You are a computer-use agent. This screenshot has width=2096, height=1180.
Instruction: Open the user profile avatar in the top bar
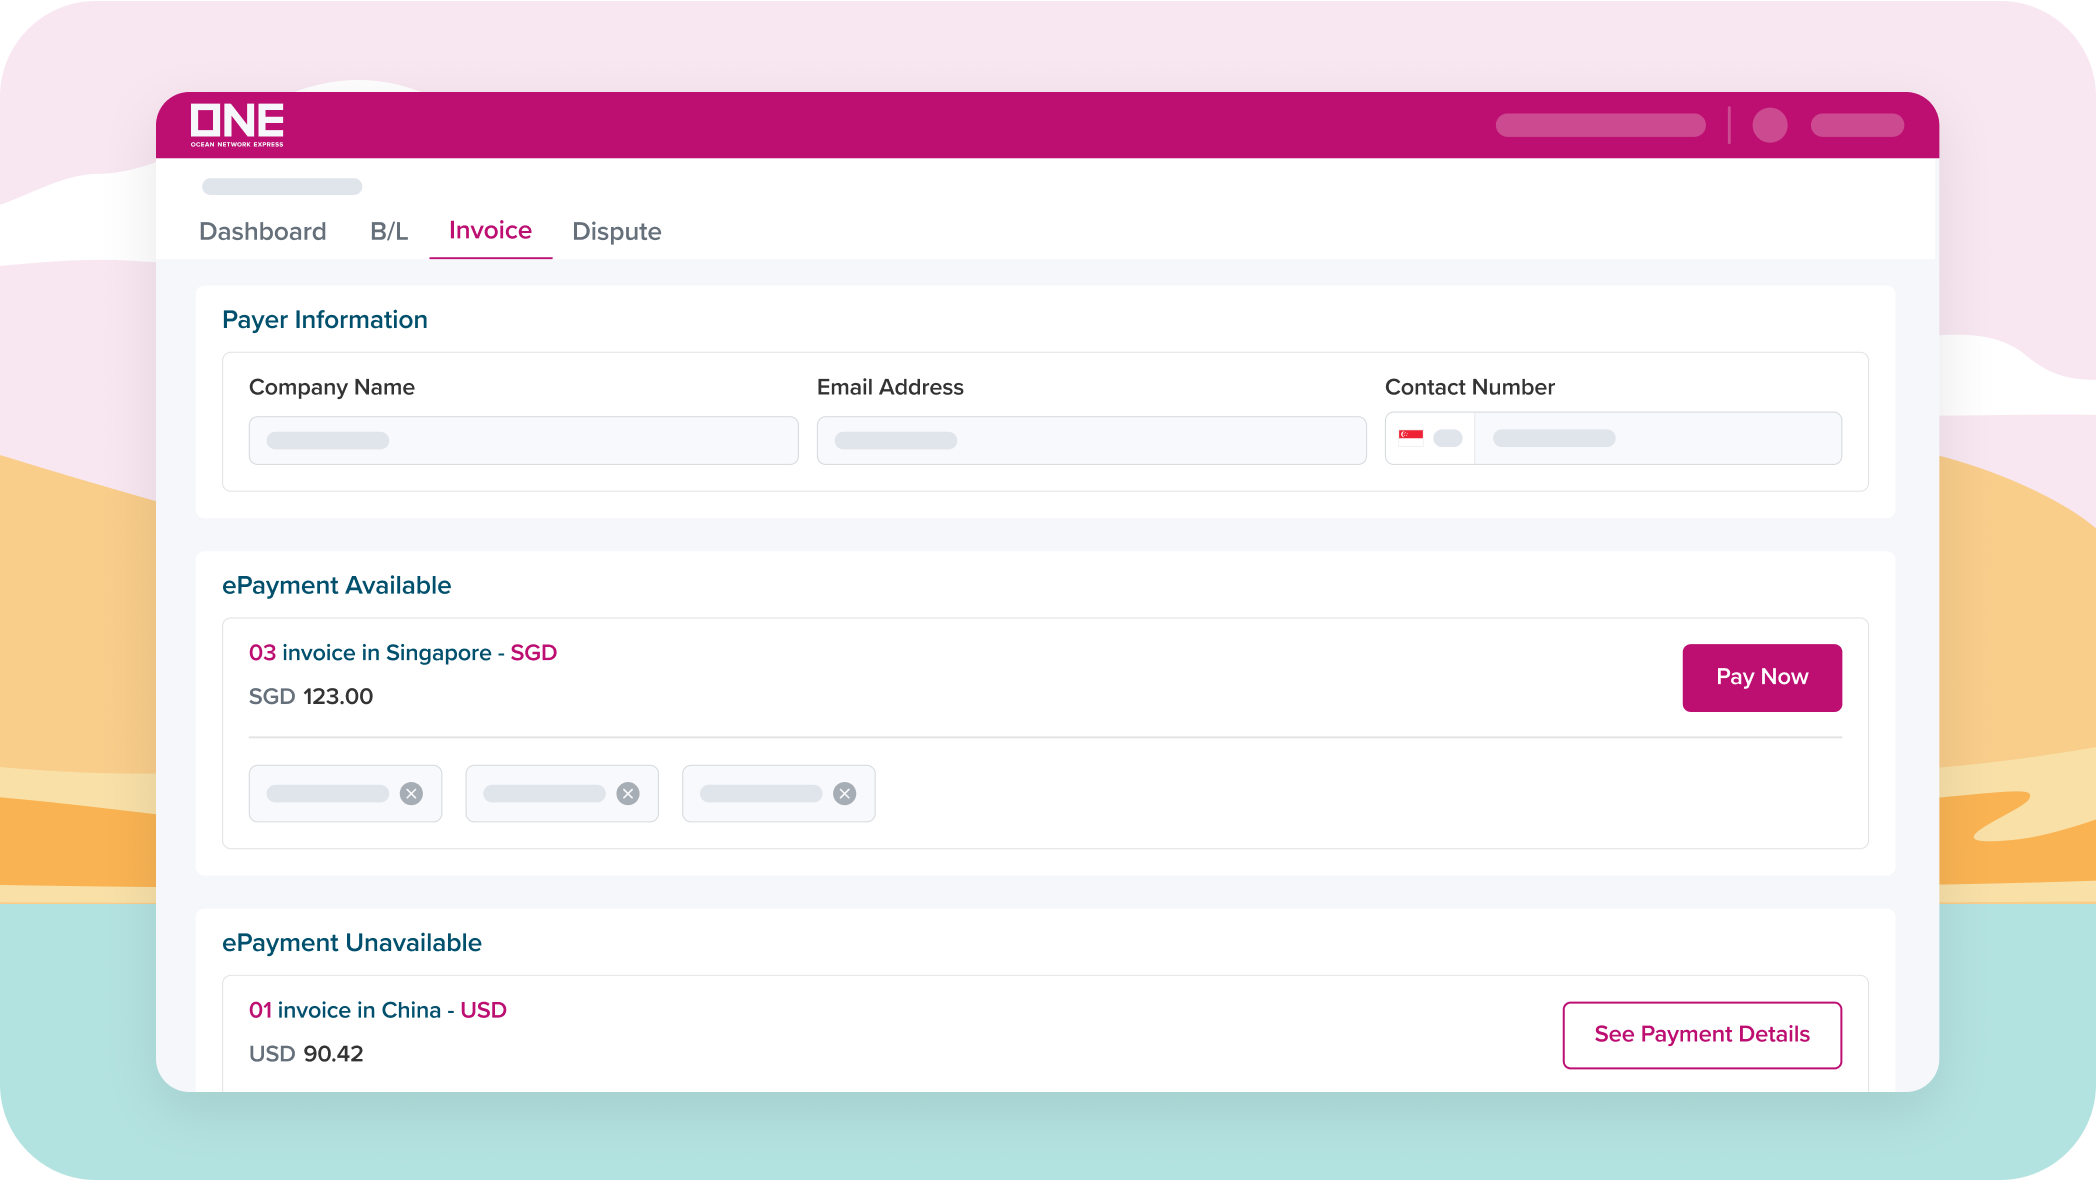coord(1770,125)
